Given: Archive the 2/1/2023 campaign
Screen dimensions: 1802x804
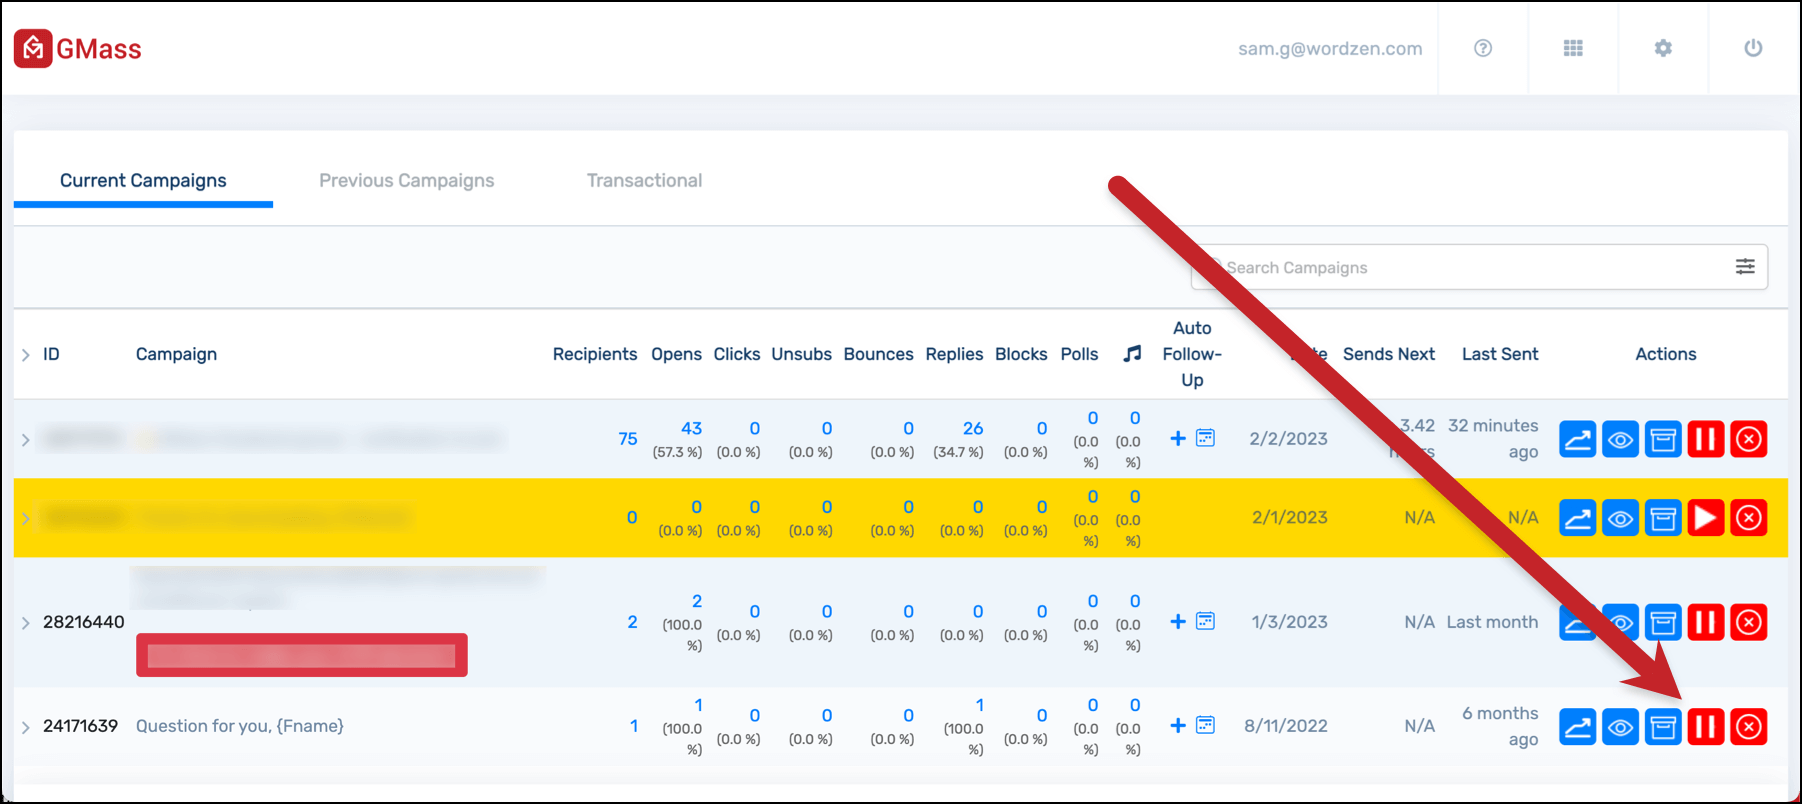Looking at the screenshot, I should point(1663,518).
